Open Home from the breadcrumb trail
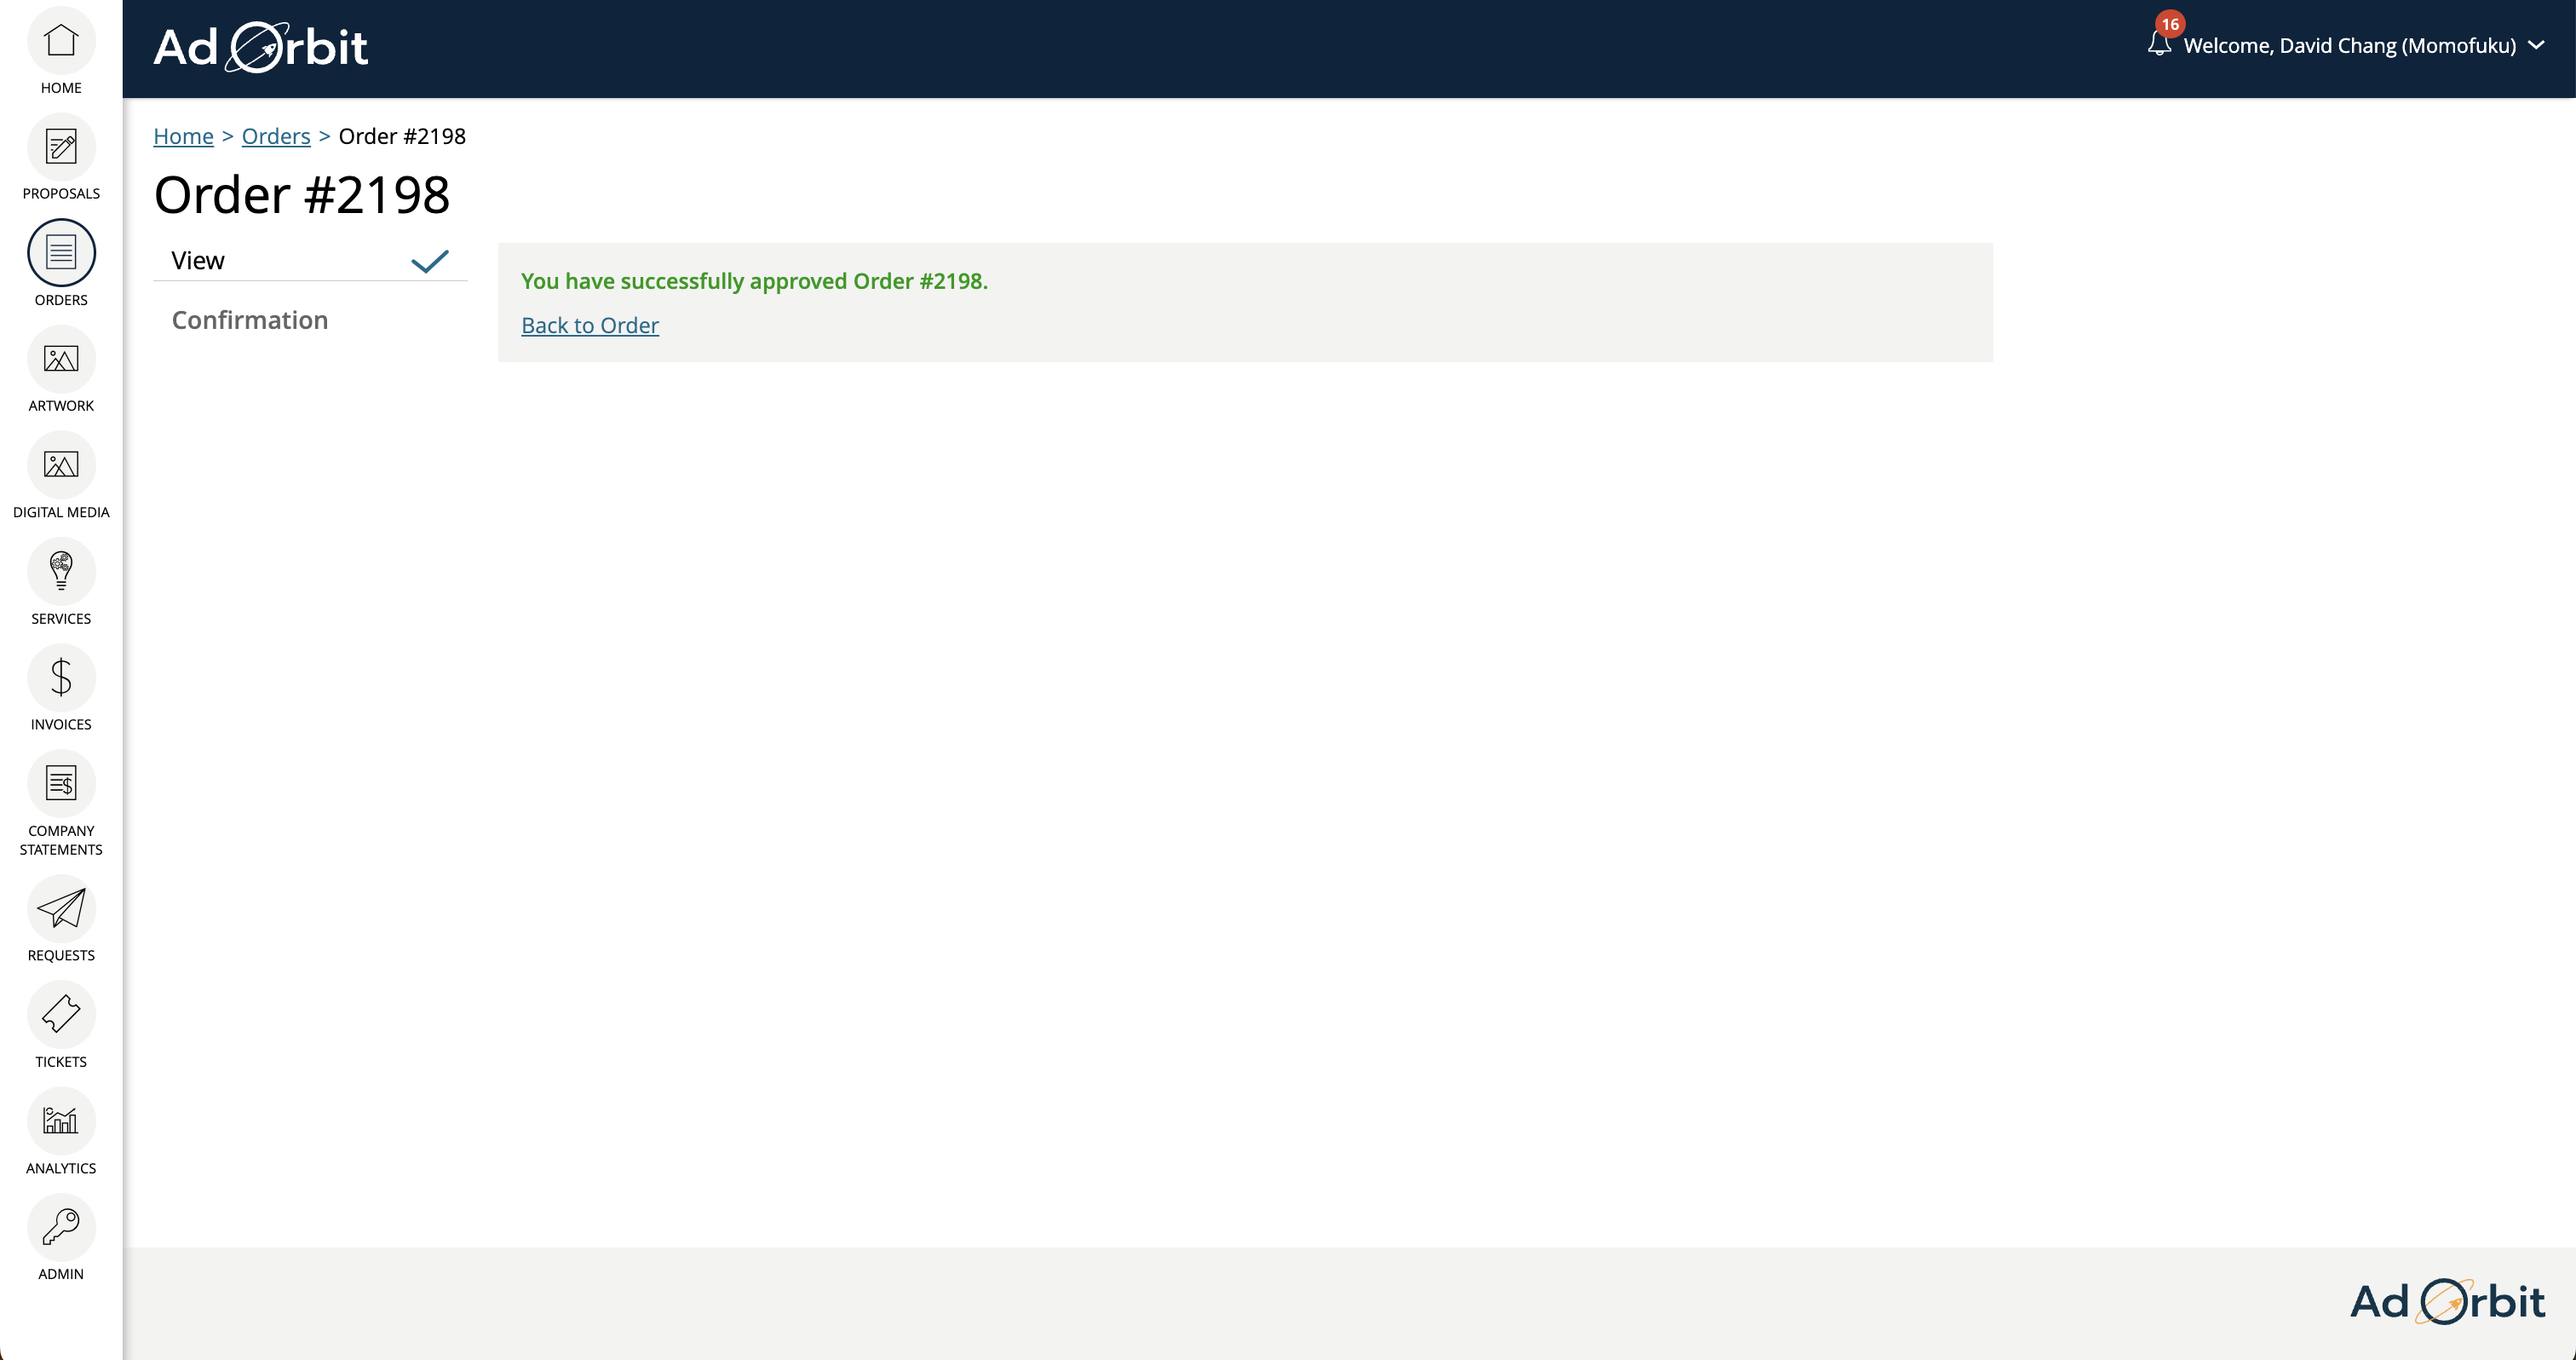The height and width of the screenshot is (1360, 2576). coord(183,136)
